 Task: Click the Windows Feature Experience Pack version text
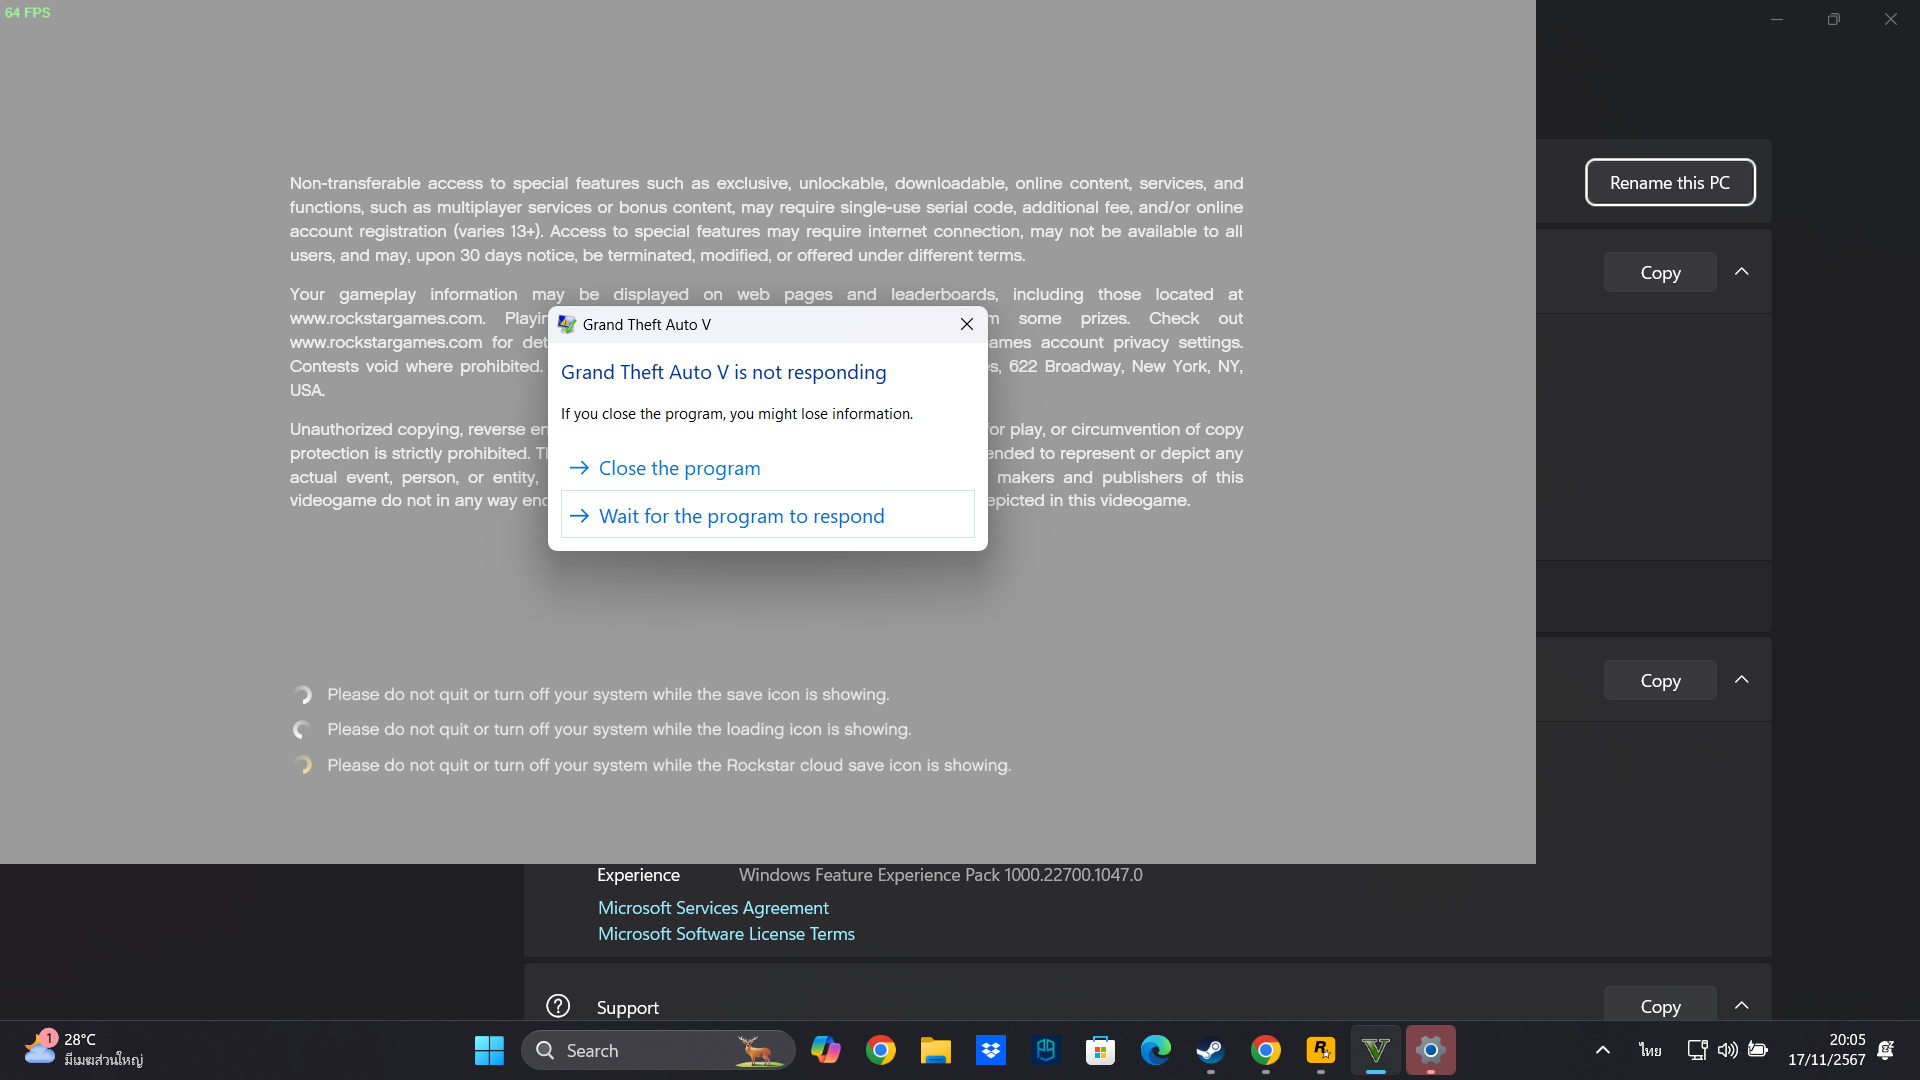click(940, 875)
